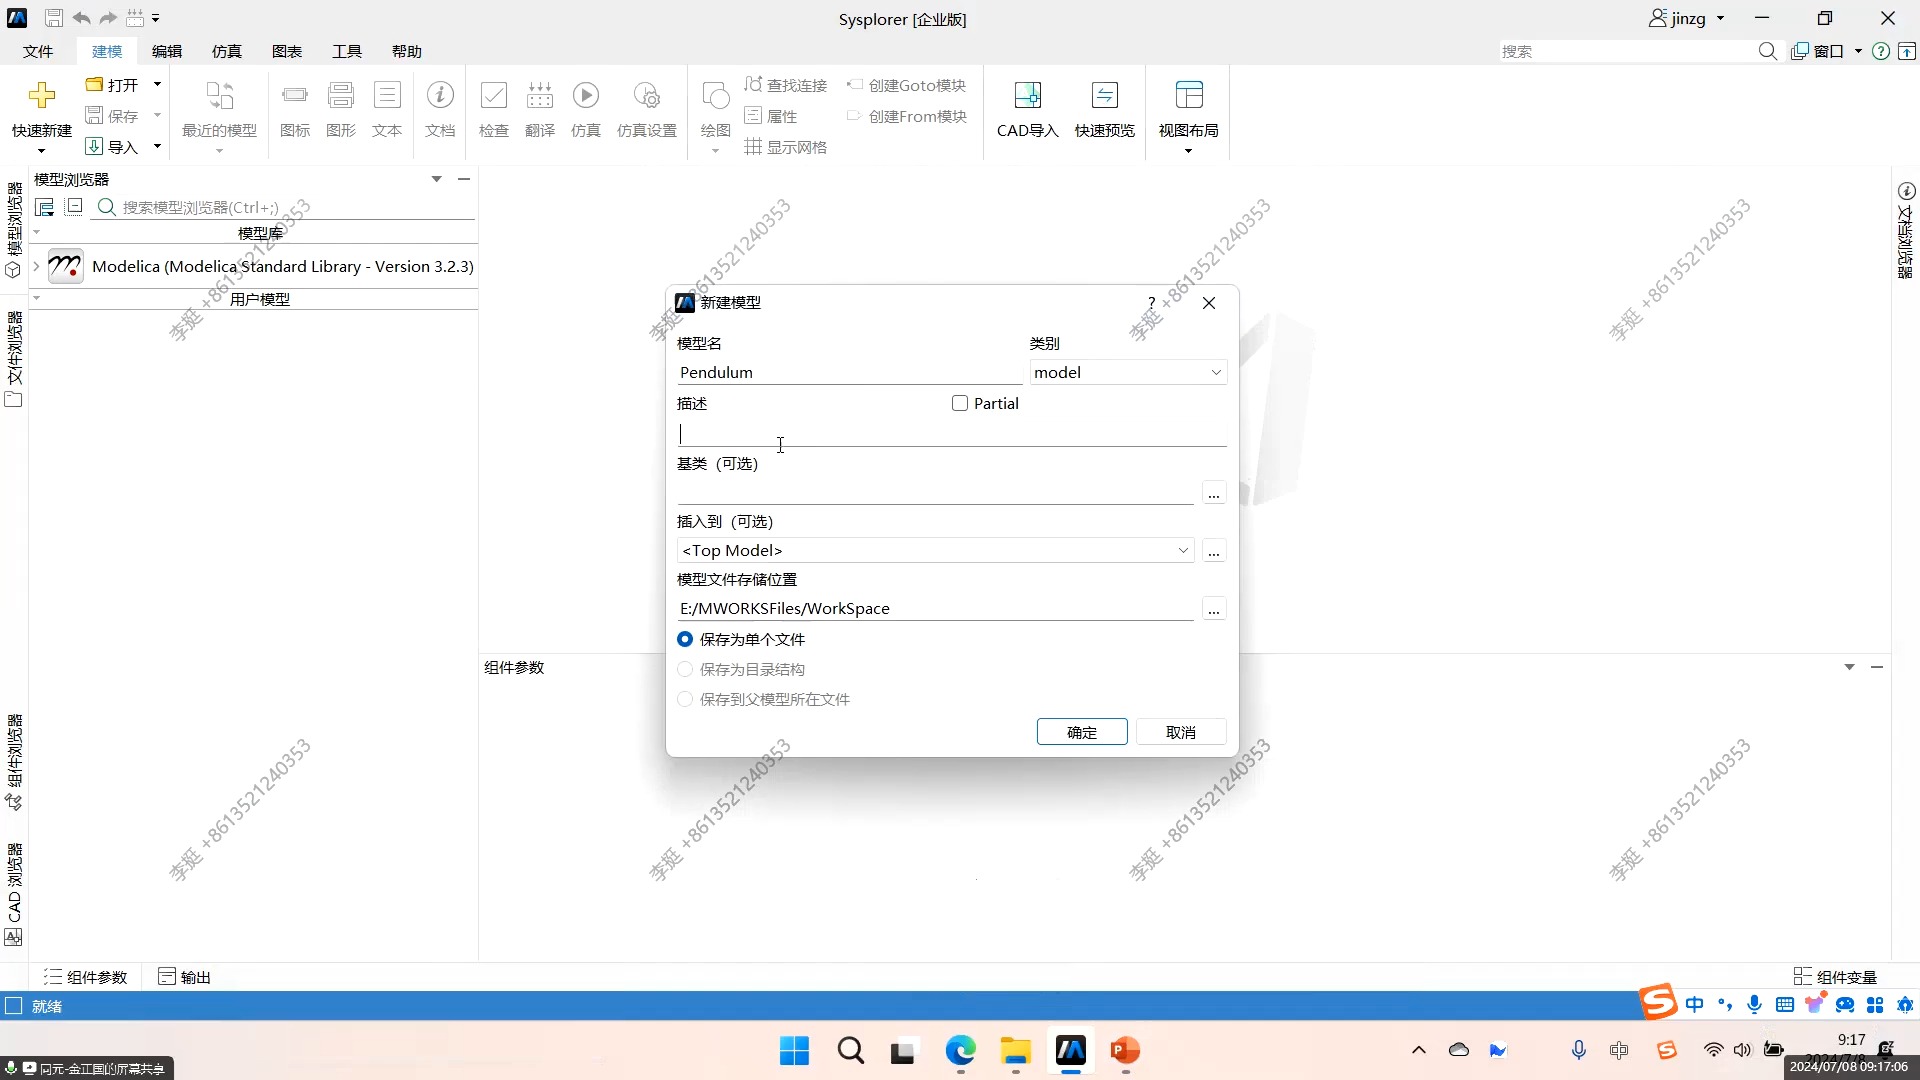
Task: Open the jinzg user account dropdown
Action: pos(1720,18)
